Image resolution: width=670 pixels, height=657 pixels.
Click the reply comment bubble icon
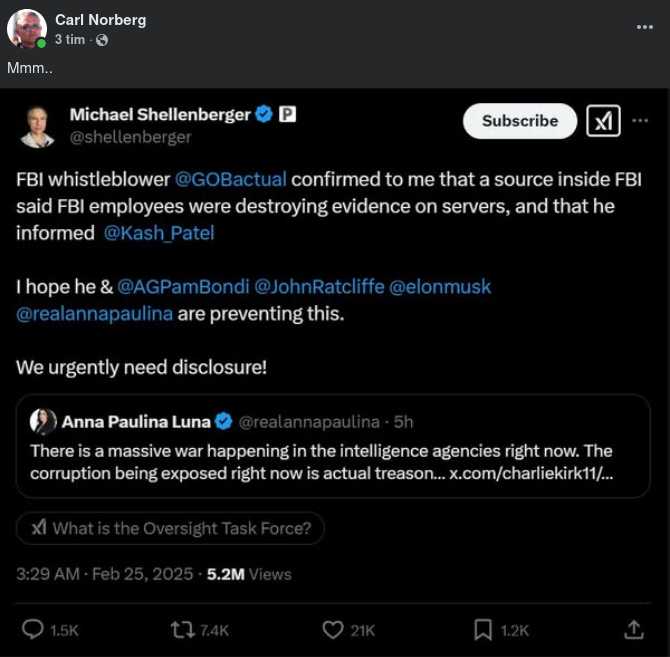tap(33, 629)
